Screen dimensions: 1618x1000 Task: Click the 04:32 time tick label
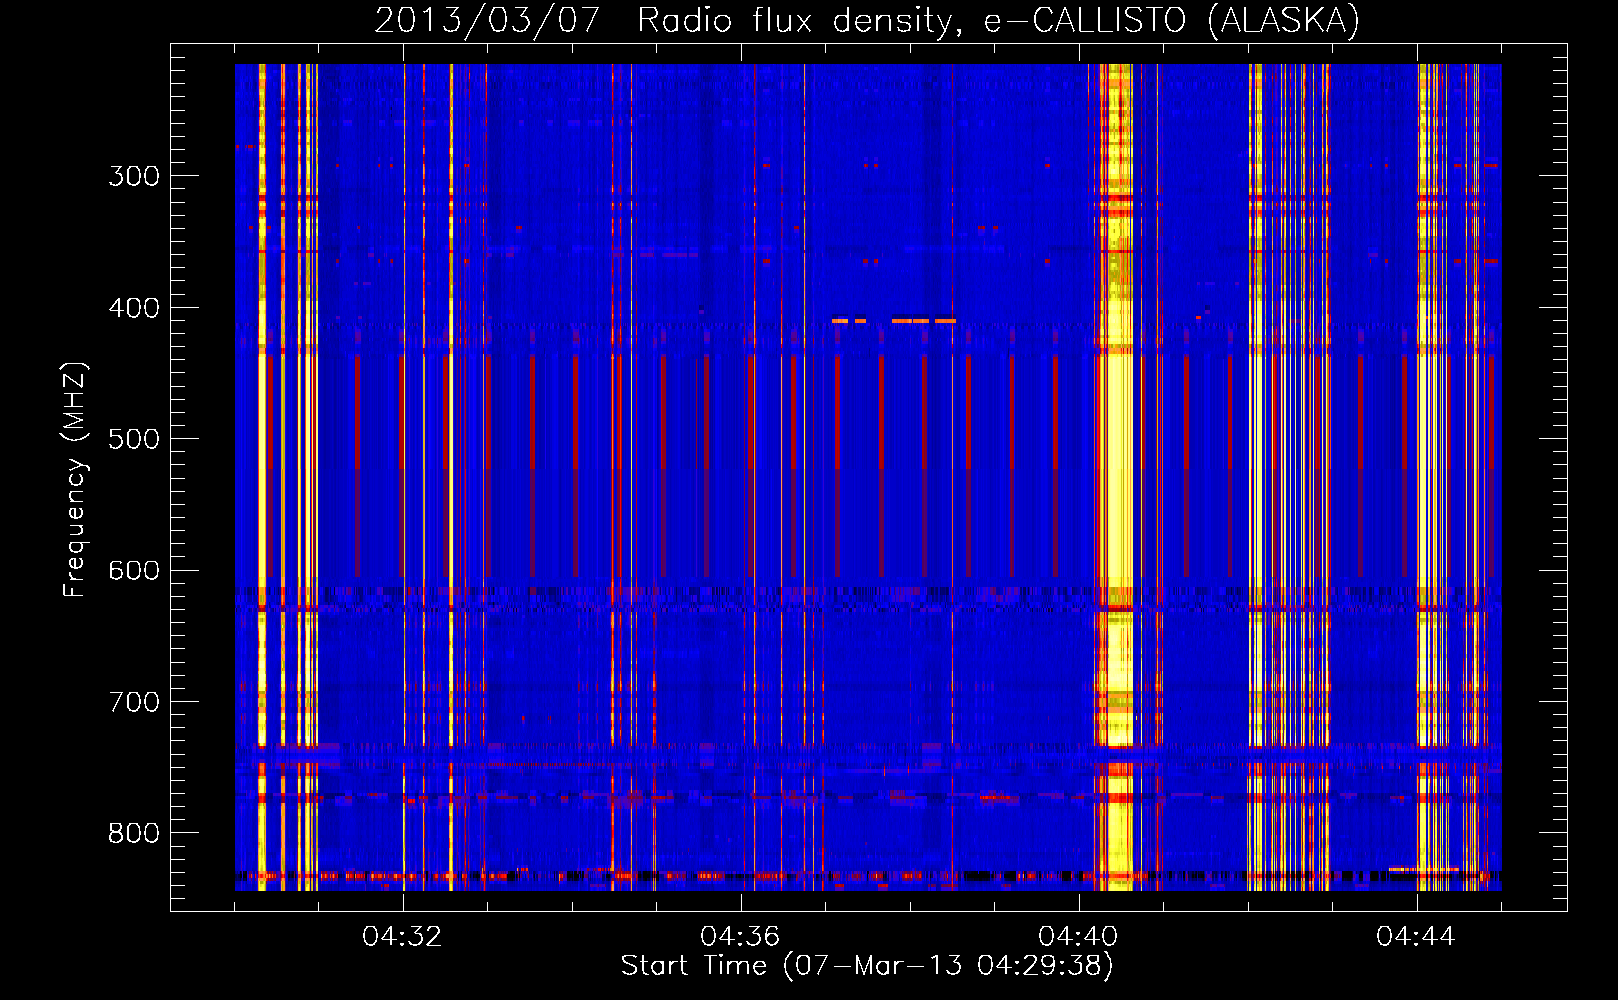click(402, 936)
